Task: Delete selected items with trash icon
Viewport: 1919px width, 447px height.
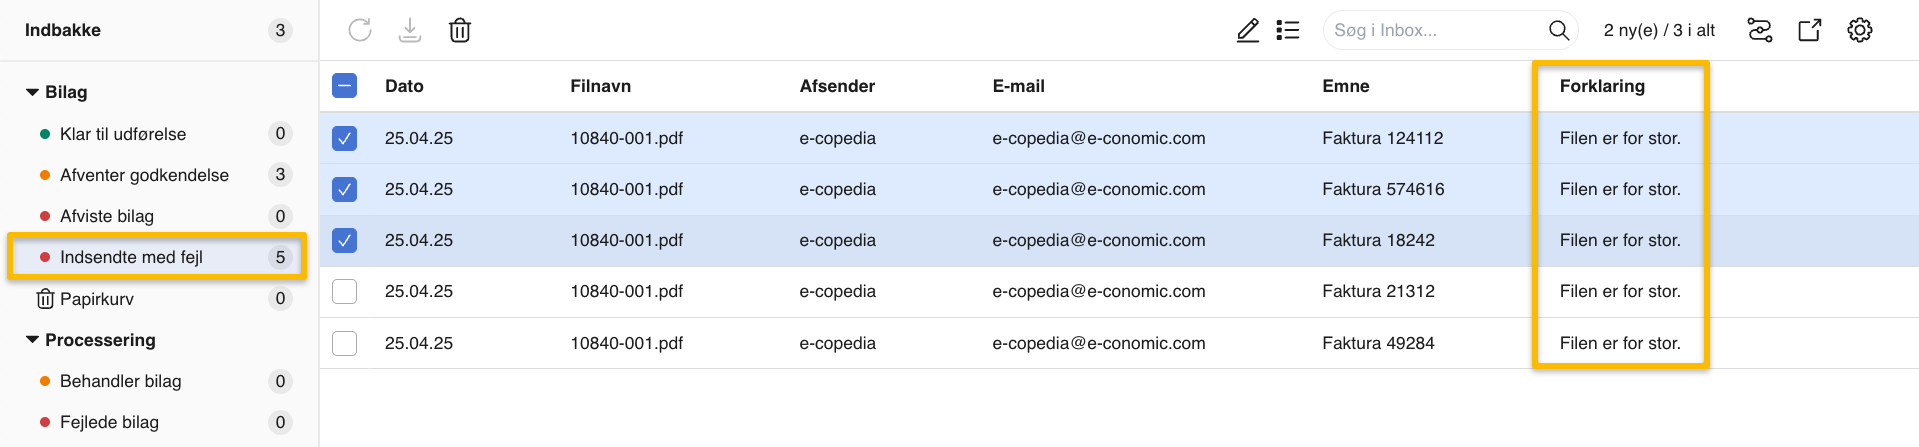Action: pos(460,30)
